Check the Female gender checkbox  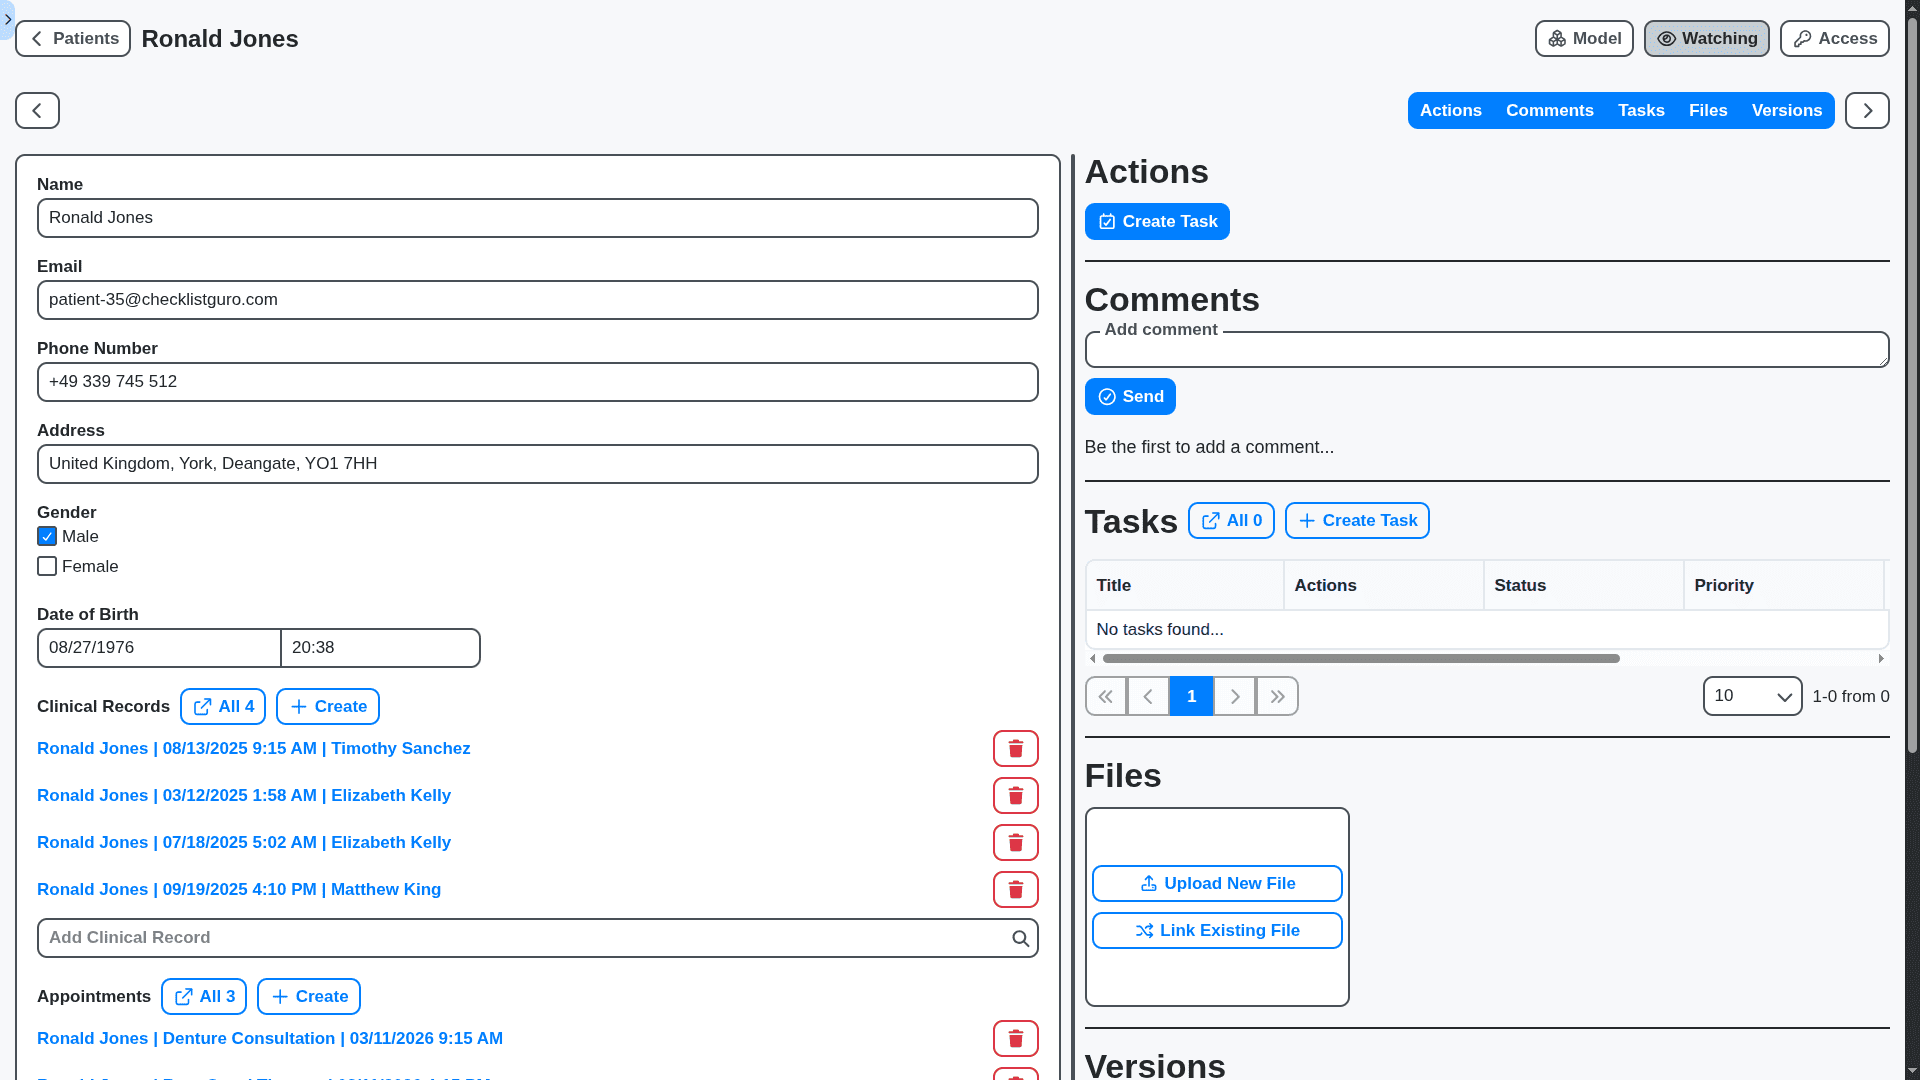tap(47, 566)
